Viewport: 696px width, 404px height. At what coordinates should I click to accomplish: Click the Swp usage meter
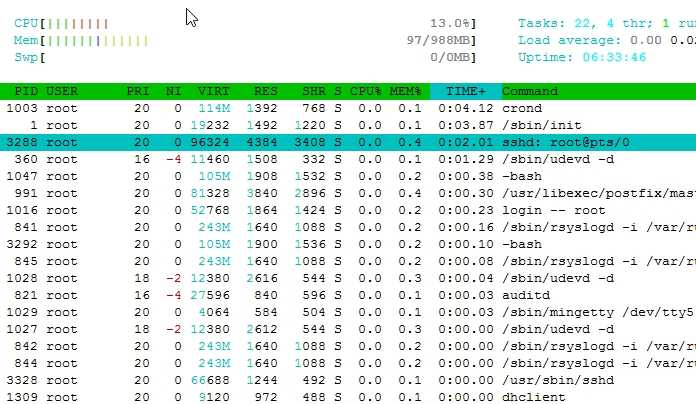[245, 58]
